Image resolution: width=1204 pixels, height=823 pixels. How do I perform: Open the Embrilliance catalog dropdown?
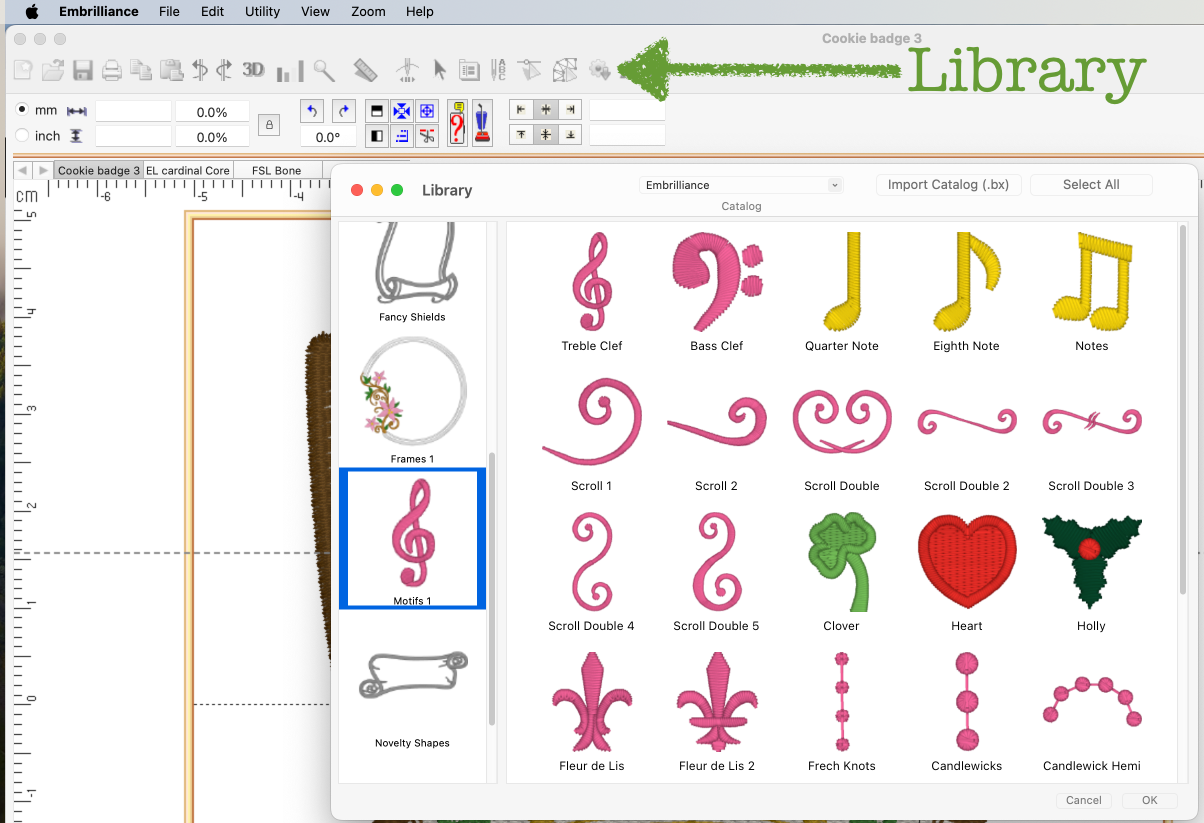pos(740,185)
